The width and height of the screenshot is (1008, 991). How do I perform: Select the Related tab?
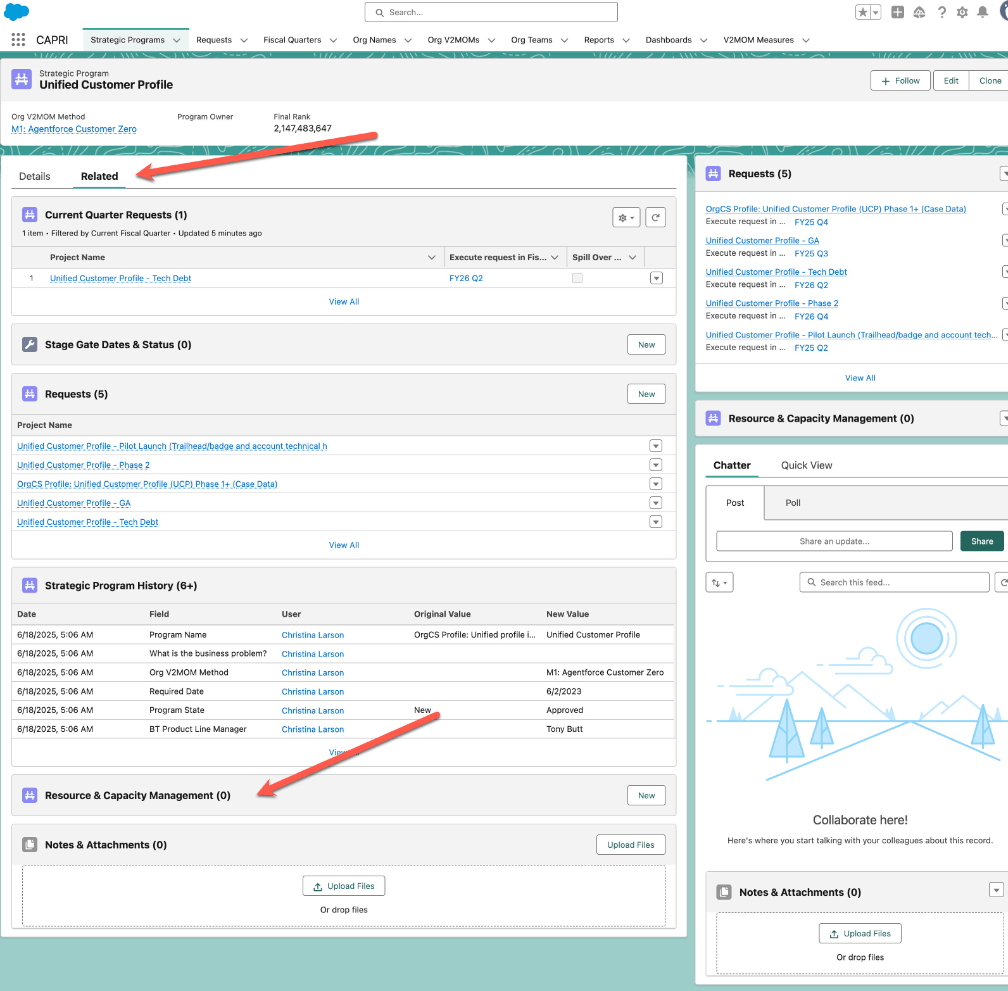tap(100, 176)
